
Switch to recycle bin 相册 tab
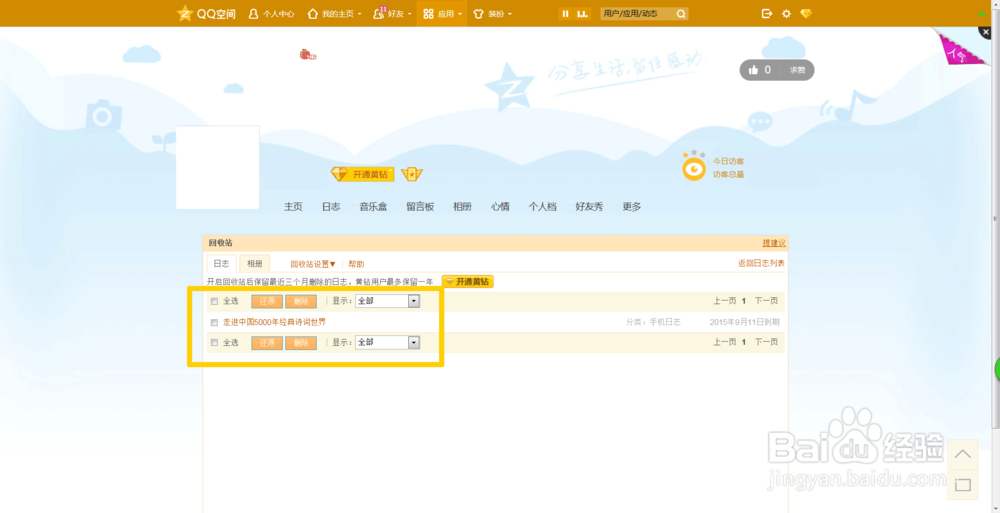point(254,264)
